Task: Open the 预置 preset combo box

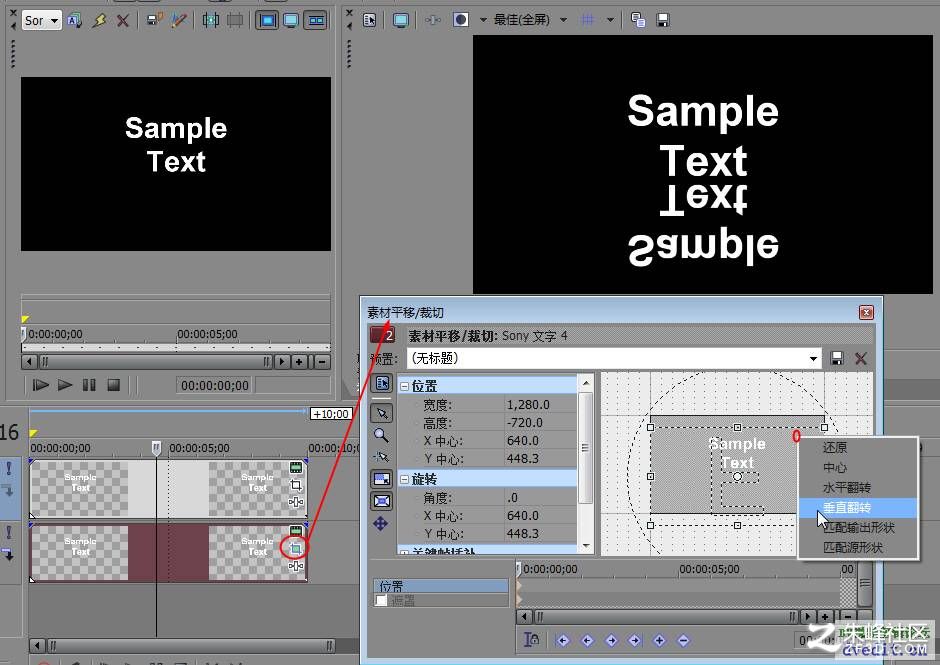Action: pyautogui.click(x=614, y=359)
